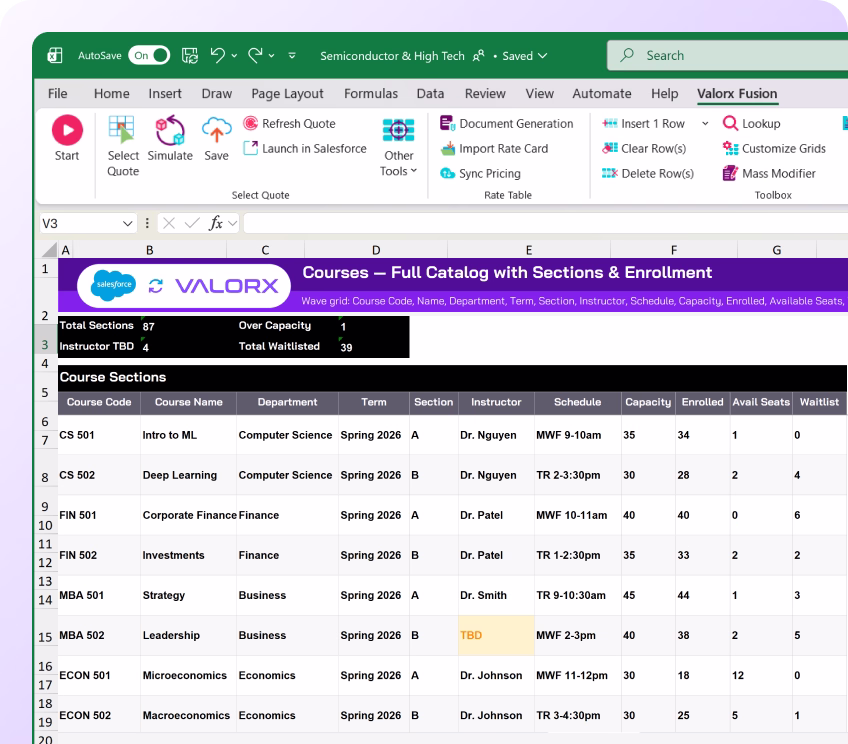Screen dimensions: 848x744
Task: Switch to the Home tab
Action: tap(111, 94)
